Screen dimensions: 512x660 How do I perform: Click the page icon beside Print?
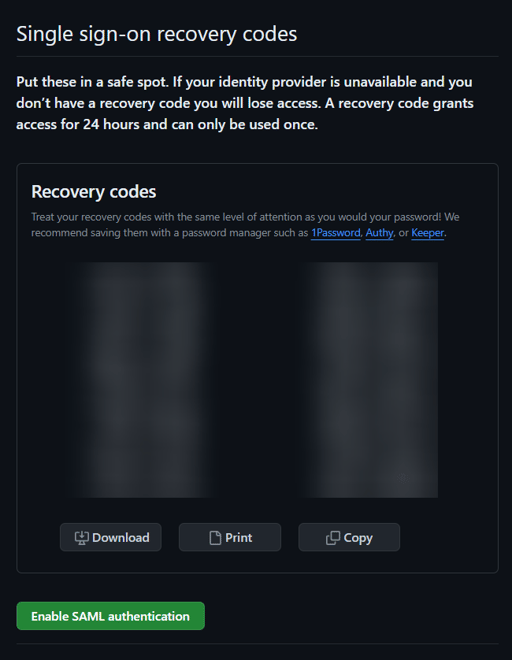pos(215,538)
